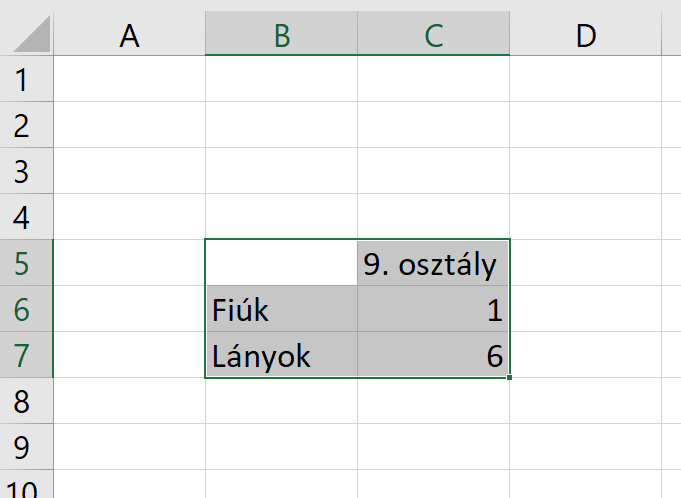Click the "Lányok" cell
This screenshot has height=498, width=681.
[x=281, y=356]
